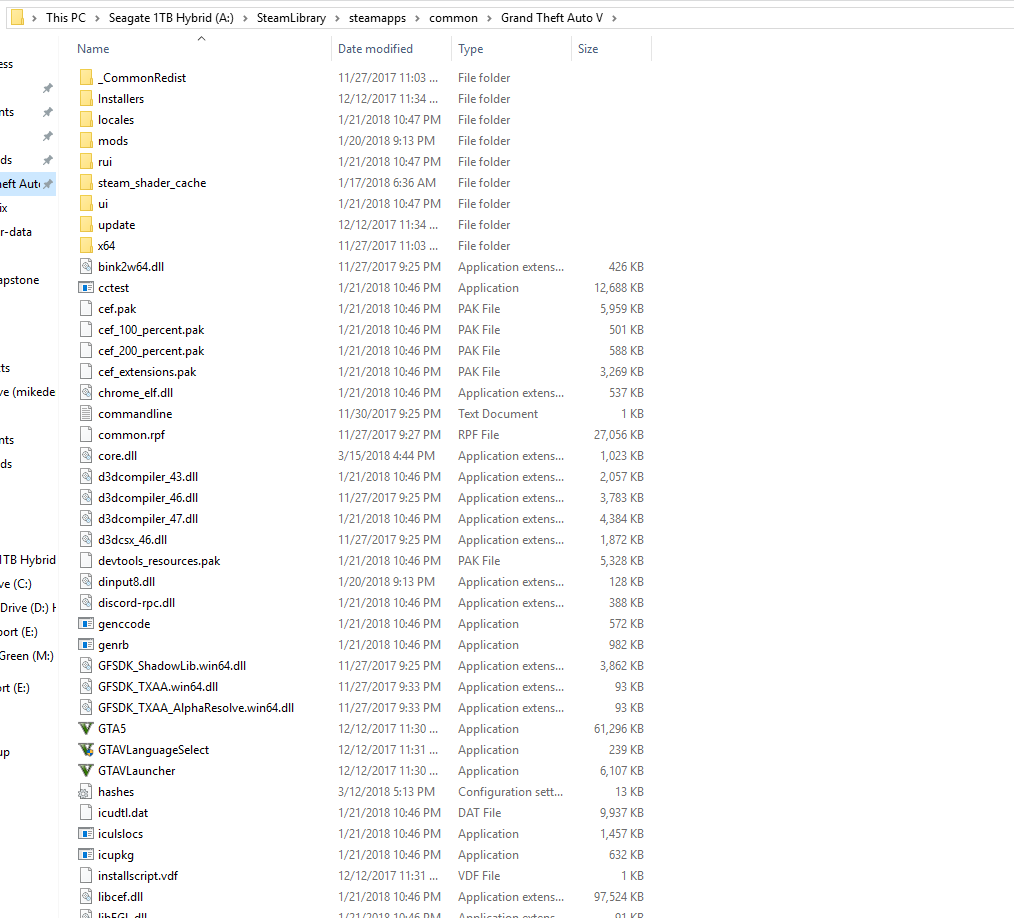This screenshot has height=921, width=1014.
Task: Click the dinput8.dll file icon
Action: (86, 581)
